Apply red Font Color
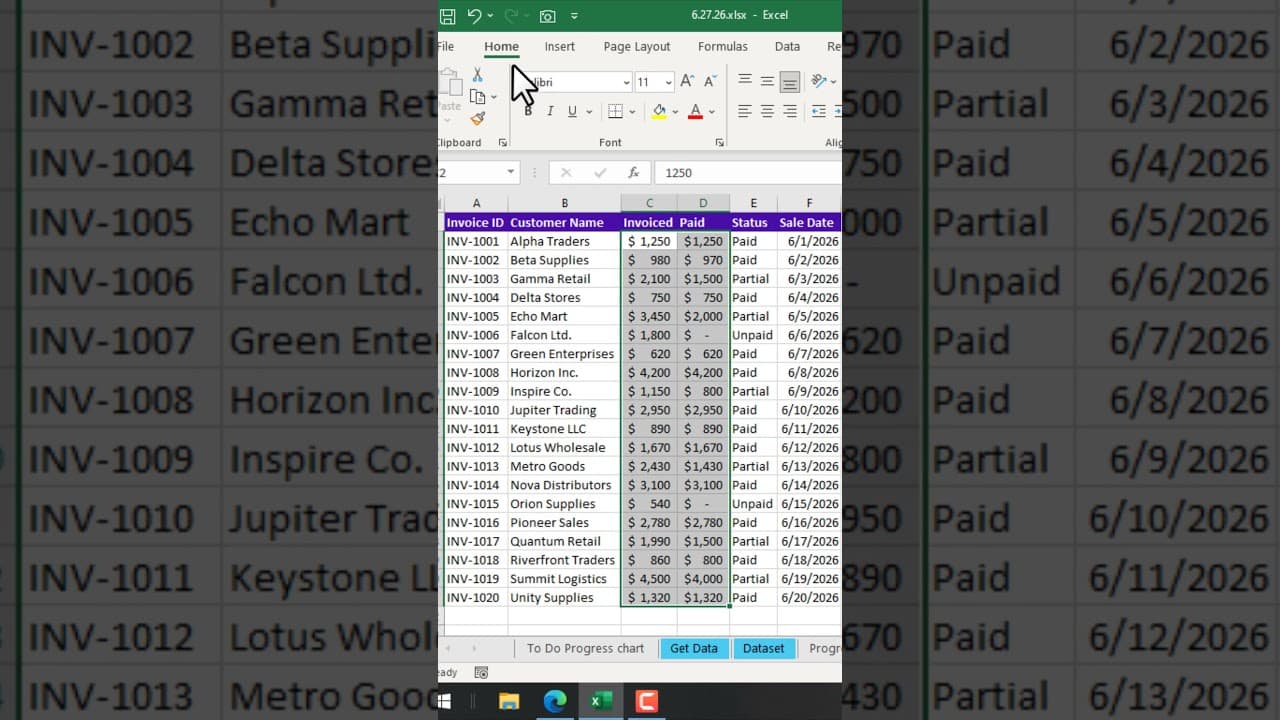Image resolution: width=1280 pixels, height=720 pixels. 695,111
